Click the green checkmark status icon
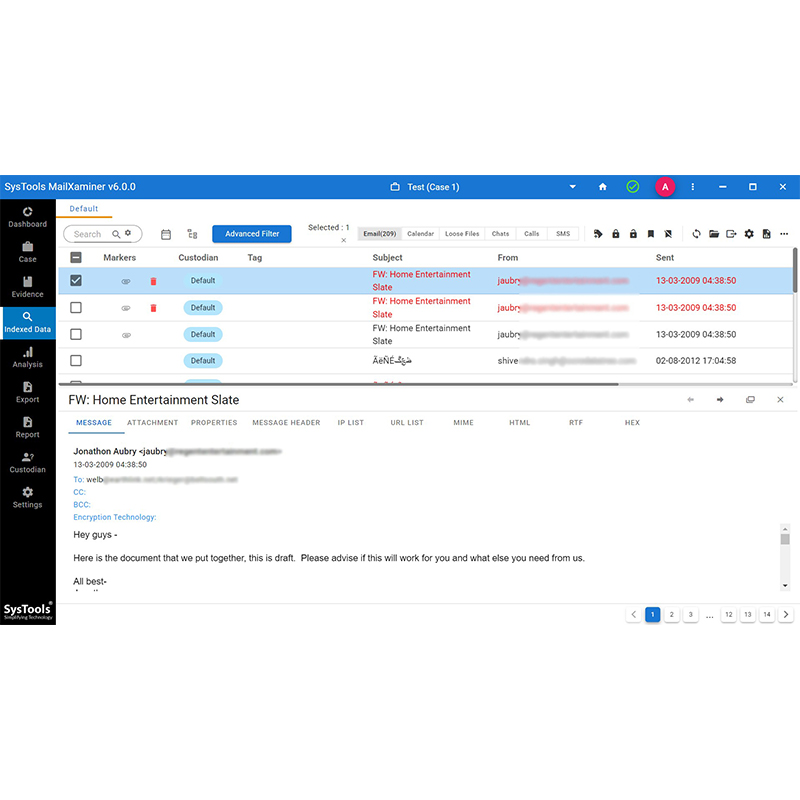The width and height of the screenshot is (800, 800). 633,187
